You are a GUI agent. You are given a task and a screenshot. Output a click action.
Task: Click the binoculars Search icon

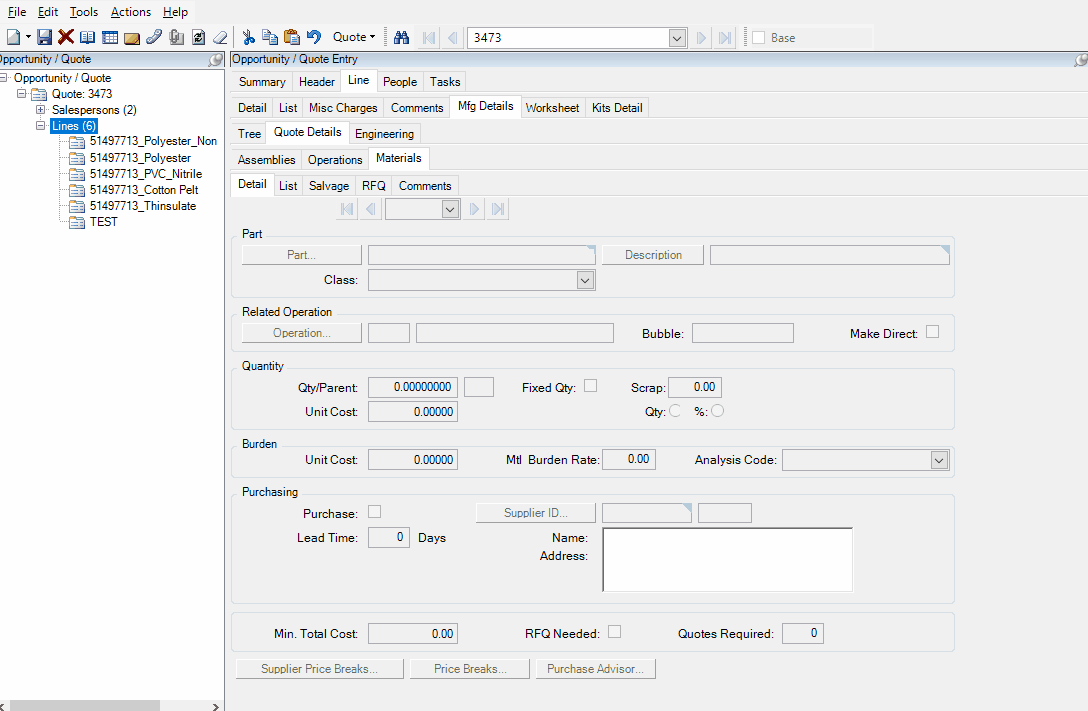pos(401,37)
